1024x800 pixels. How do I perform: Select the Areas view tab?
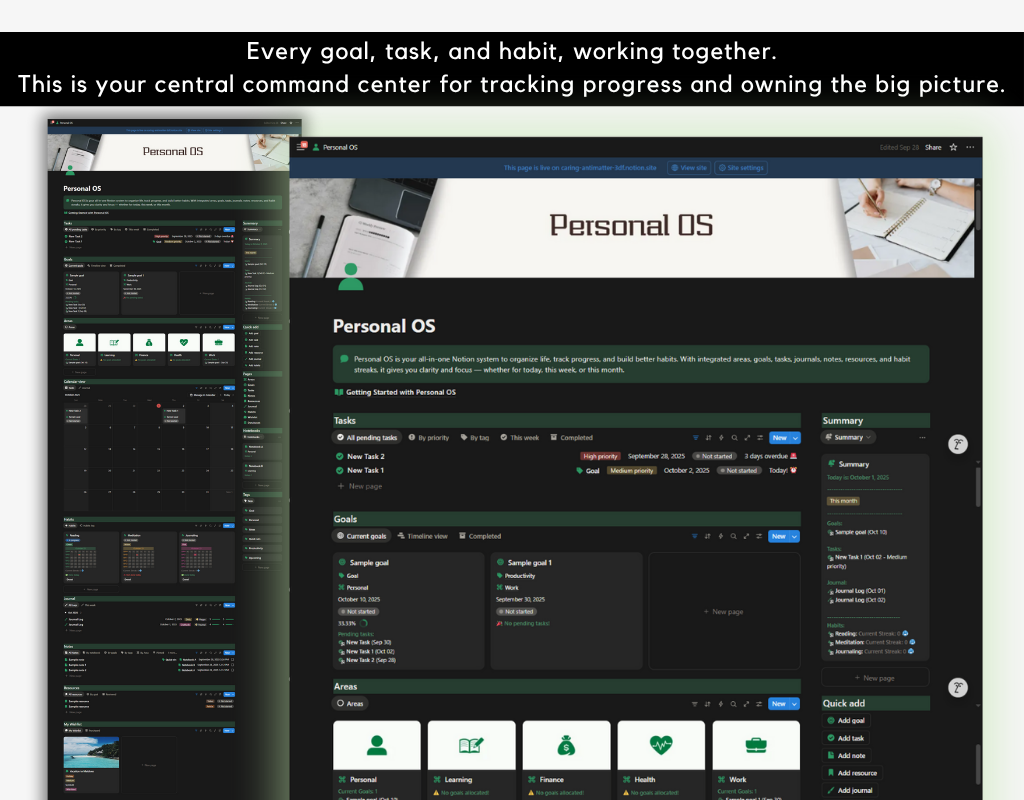(x=350, y=703)
